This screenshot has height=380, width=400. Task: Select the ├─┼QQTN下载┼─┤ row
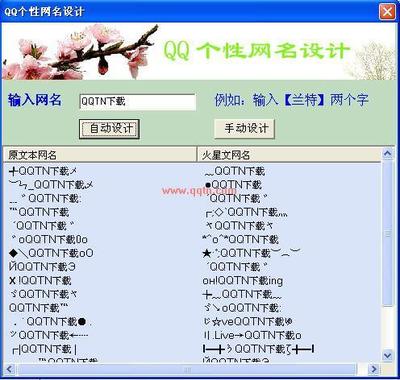[x=258, y=349]
